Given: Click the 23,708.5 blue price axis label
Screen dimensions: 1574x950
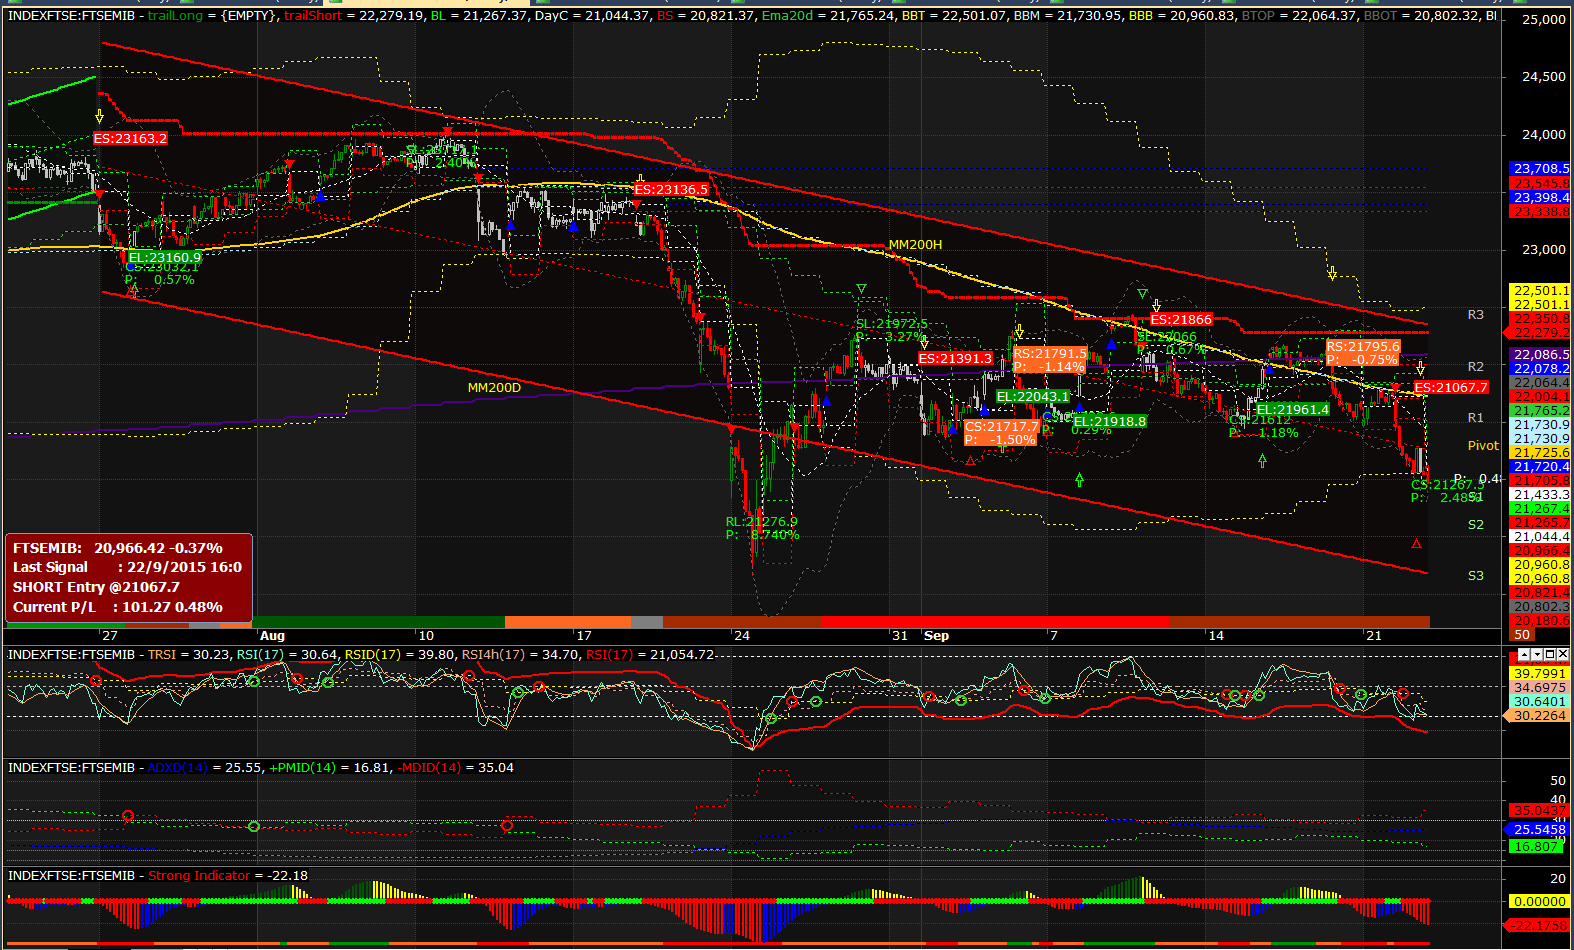Looking at the screenshot, I should (1541, 169).
